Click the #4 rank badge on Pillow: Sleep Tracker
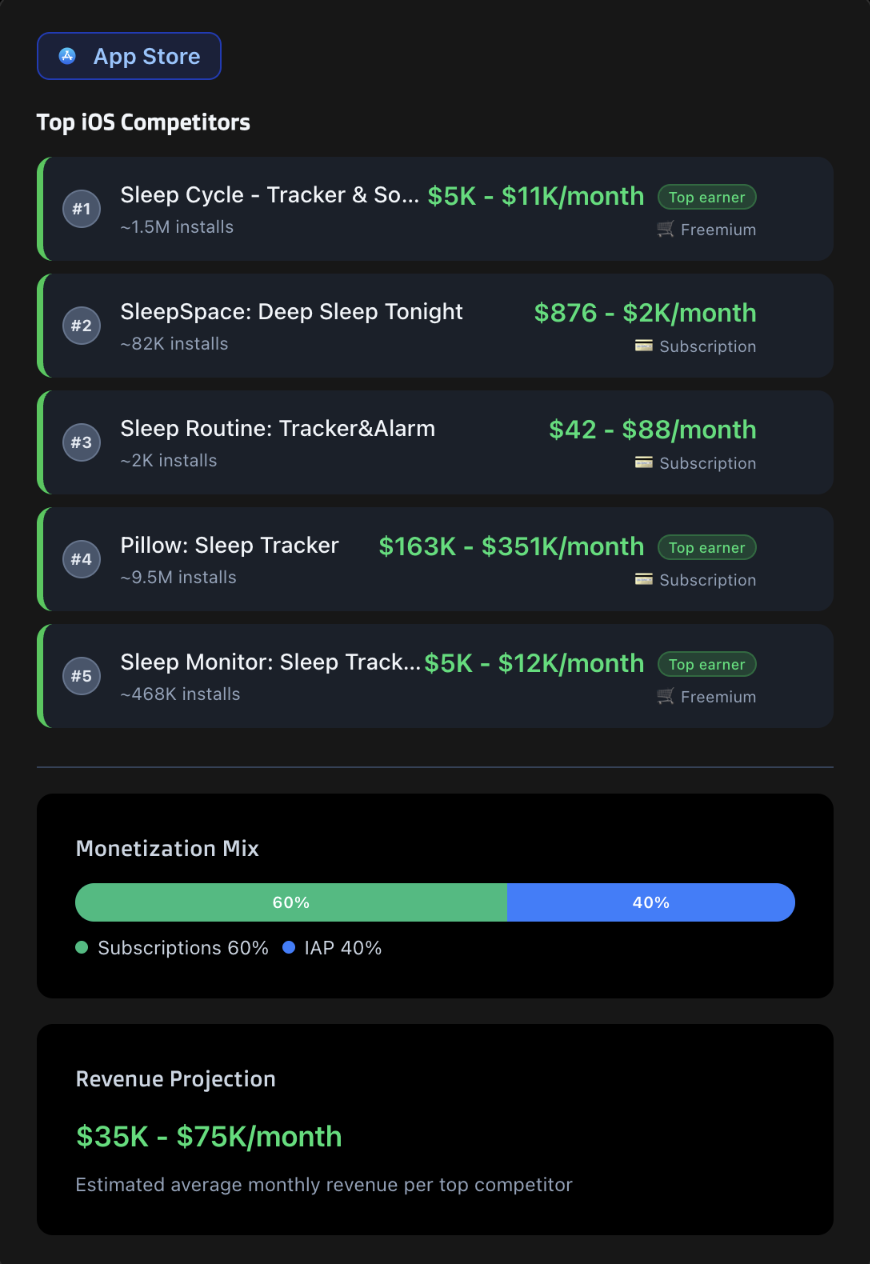The width and height of the screenshot is (870, 1264). [x=81, y=559]
